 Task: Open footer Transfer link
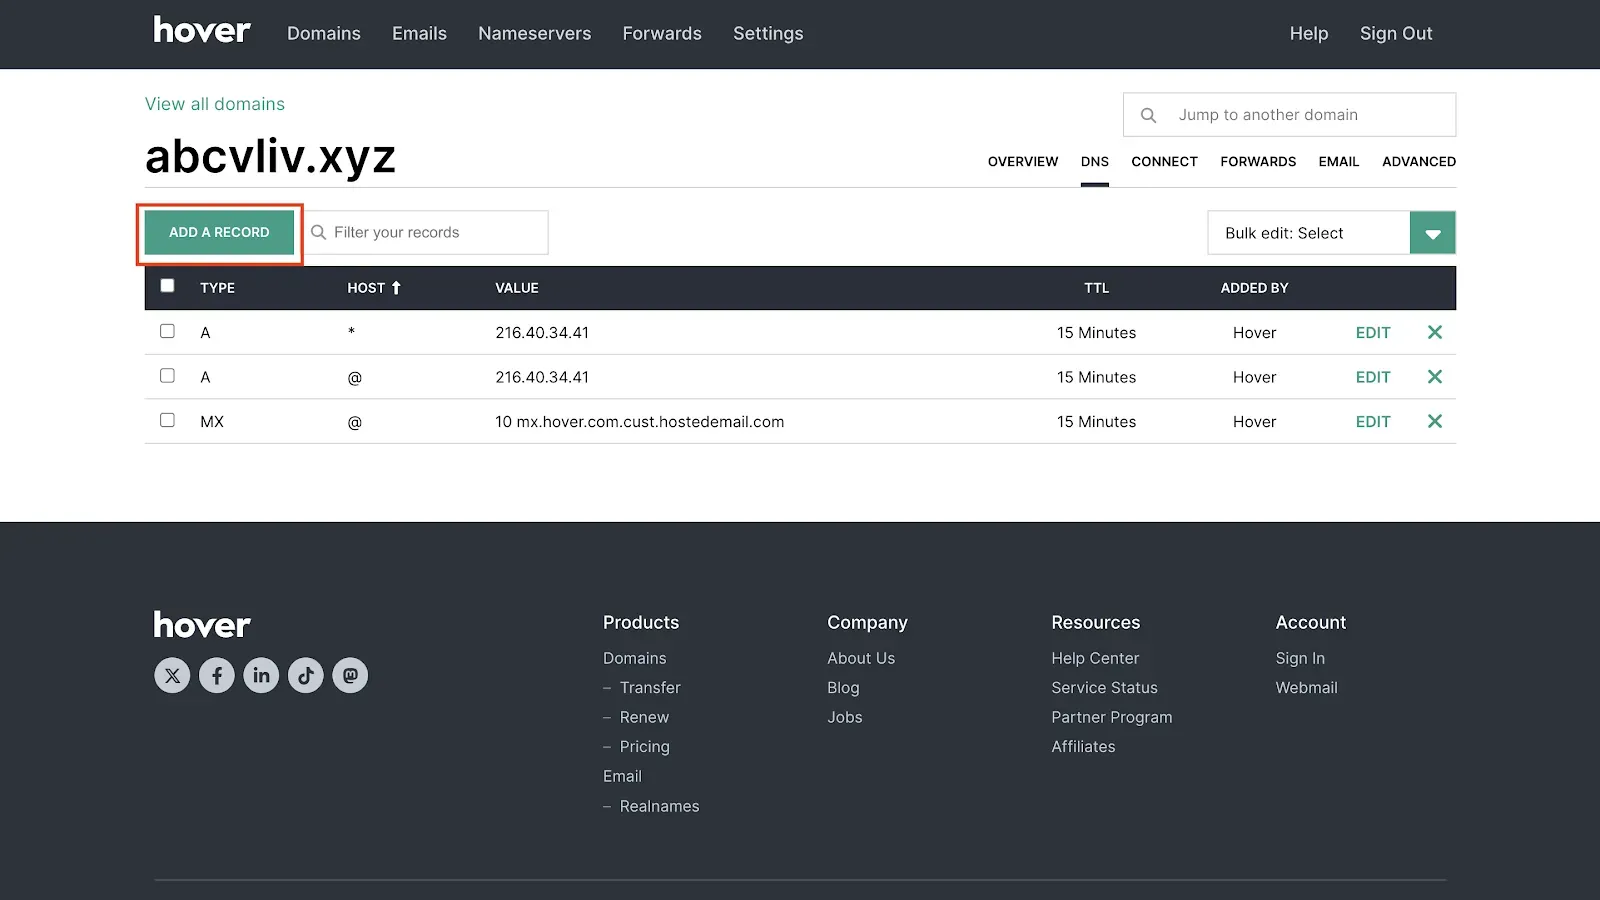[650, 688]
